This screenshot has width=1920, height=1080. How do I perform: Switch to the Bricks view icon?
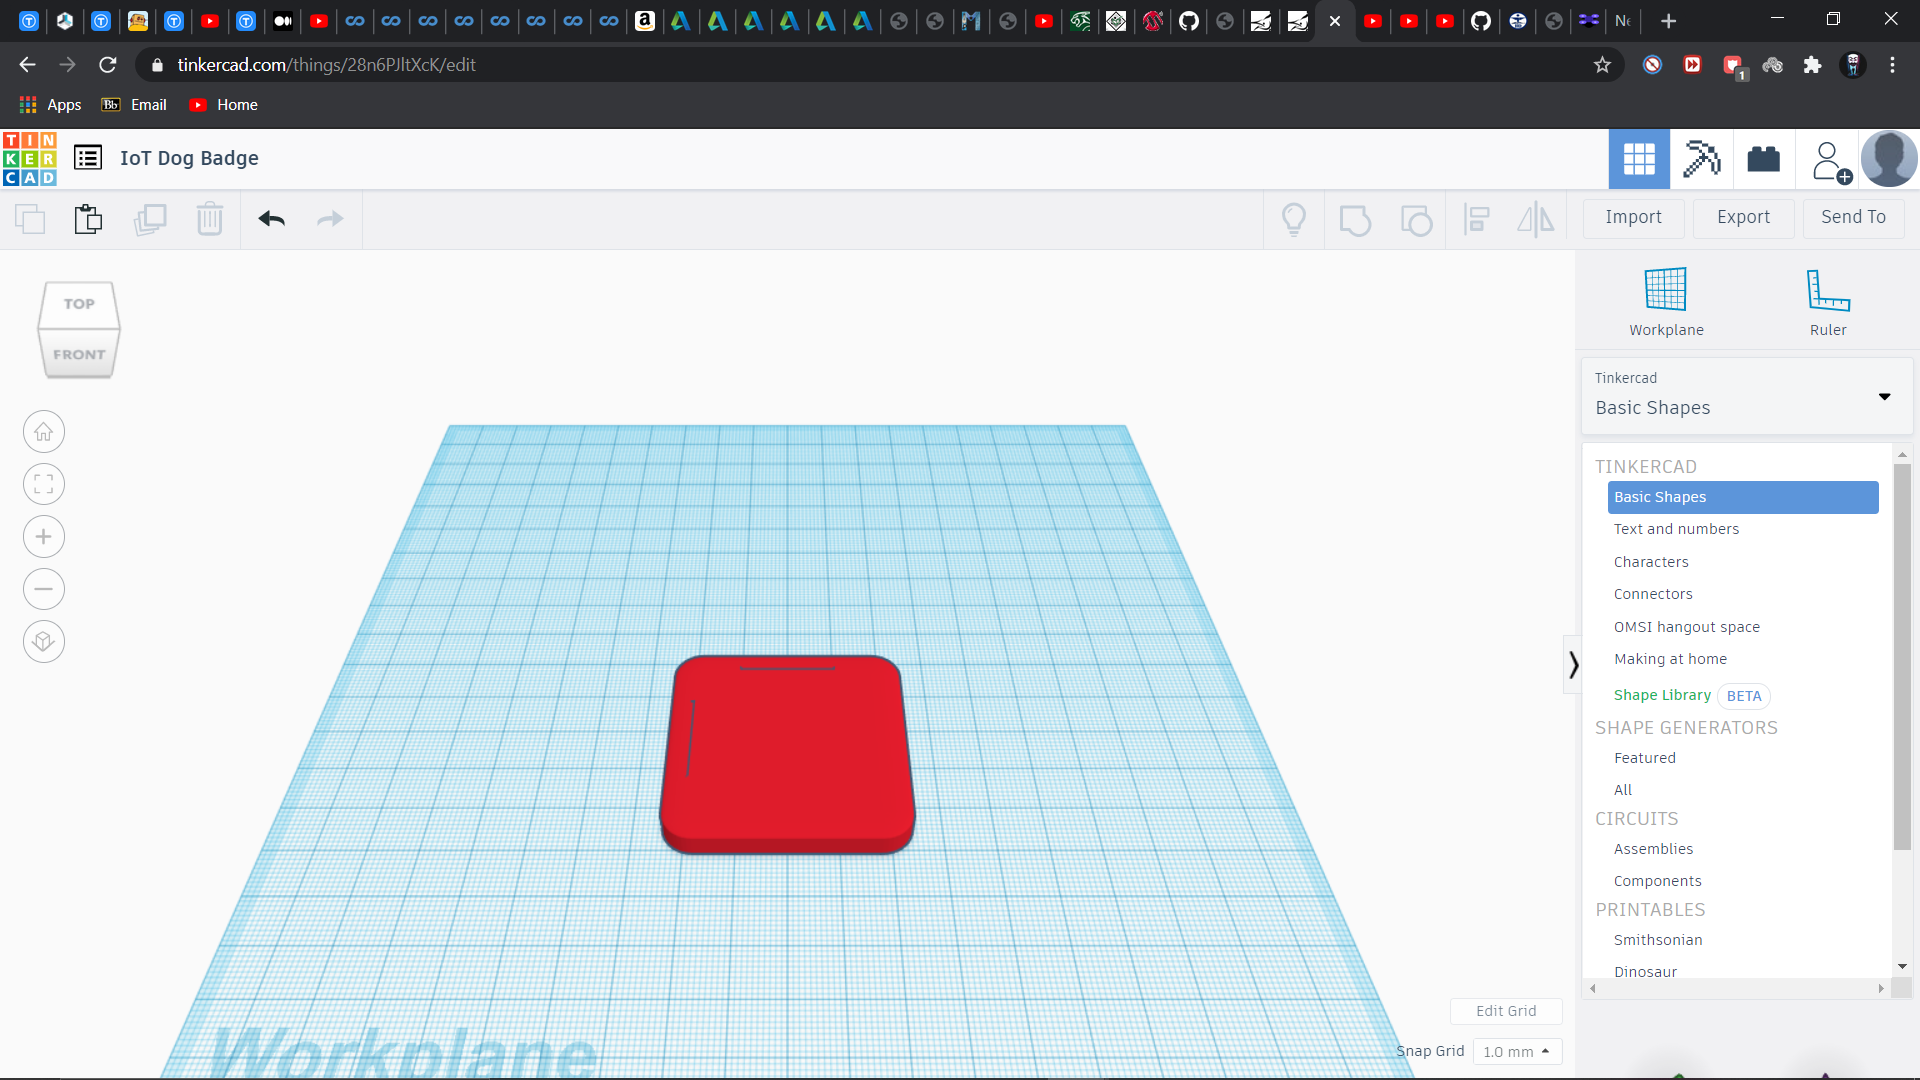1763,158
